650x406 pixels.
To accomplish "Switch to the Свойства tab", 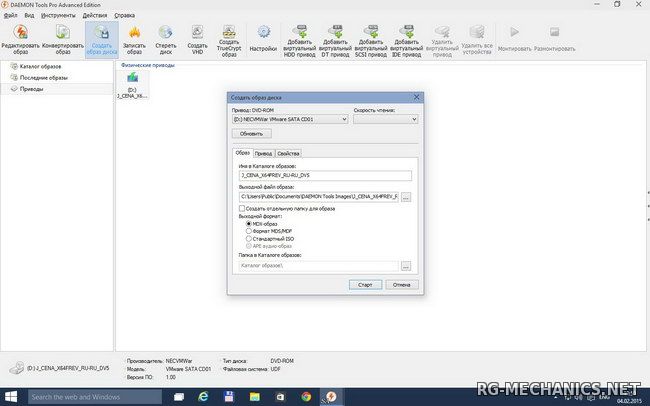I will 288,153.
